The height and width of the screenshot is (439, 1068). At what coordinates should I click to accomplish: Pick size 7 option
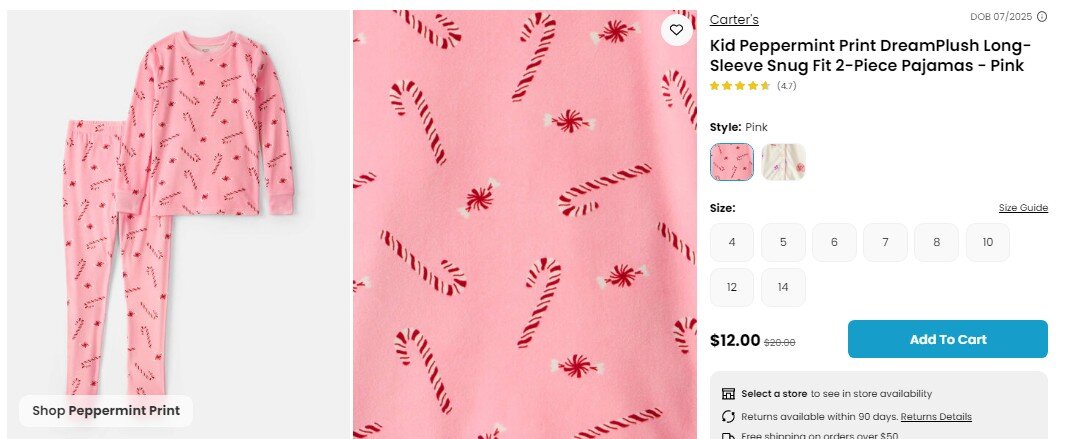click(x=885, y=242)
